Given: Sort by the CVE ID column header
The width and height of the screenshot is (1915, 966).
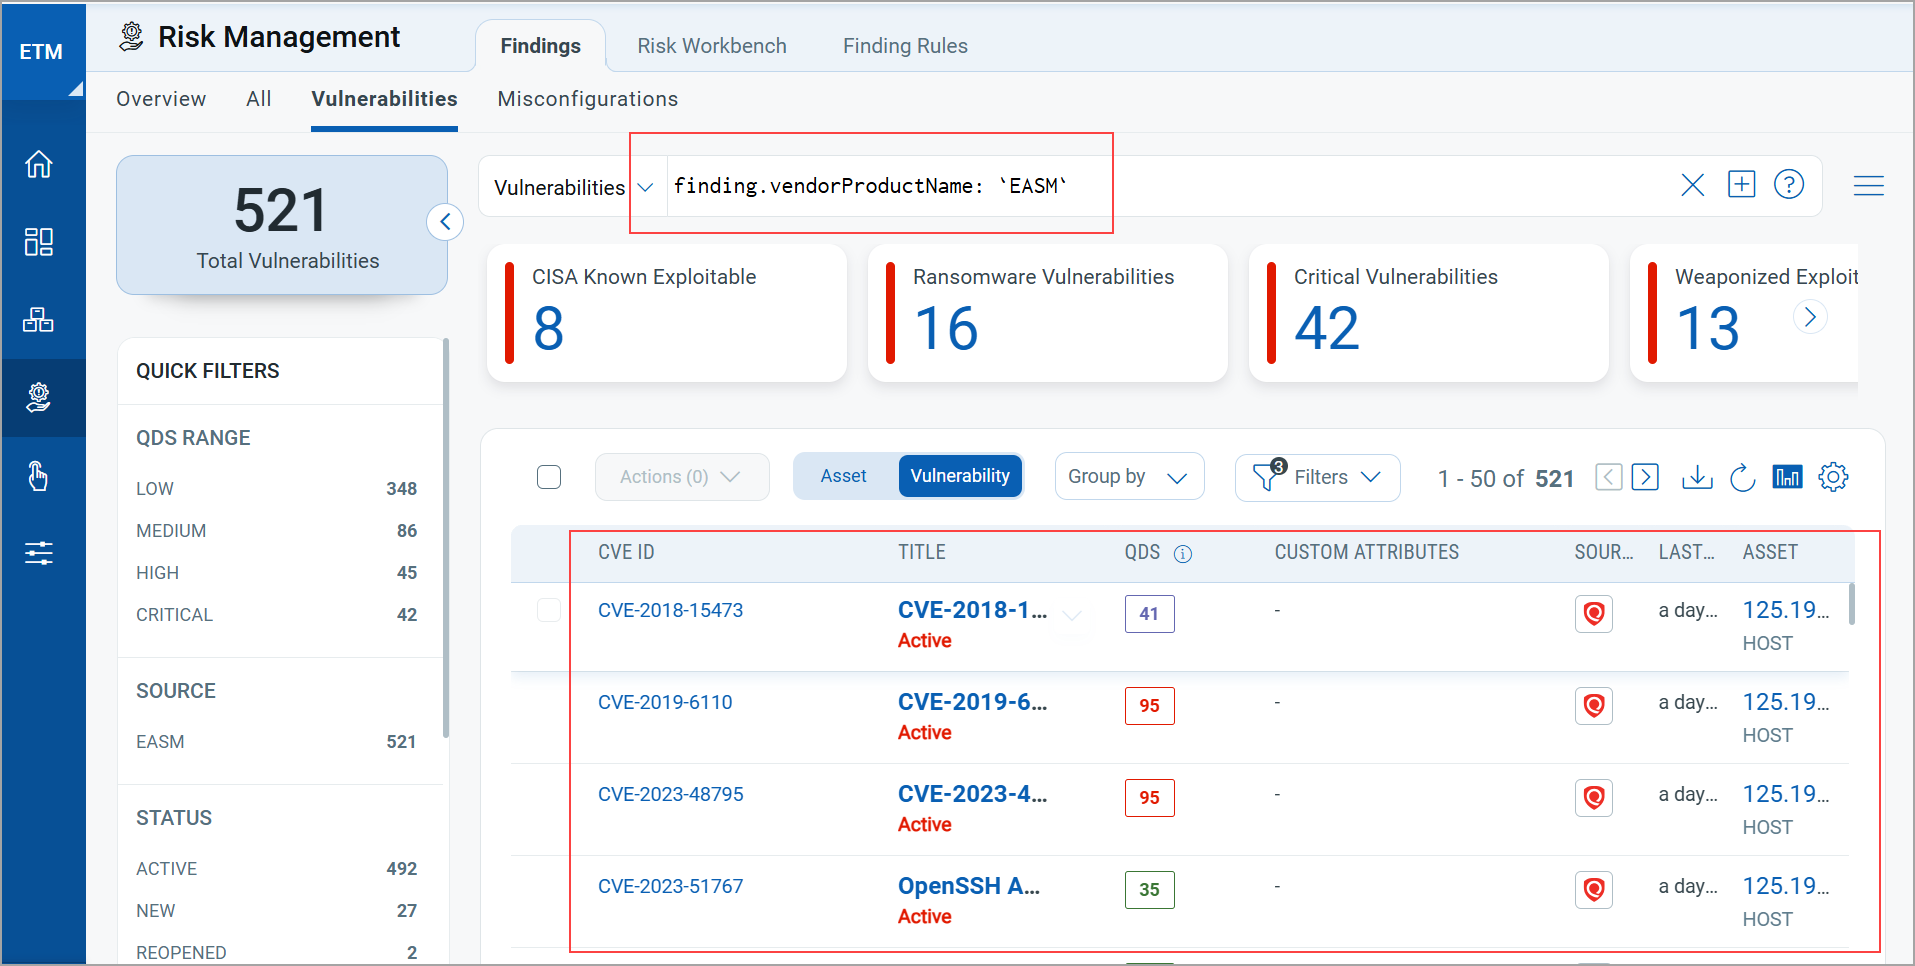Looking at the screenshot, I should click(626, 552).
